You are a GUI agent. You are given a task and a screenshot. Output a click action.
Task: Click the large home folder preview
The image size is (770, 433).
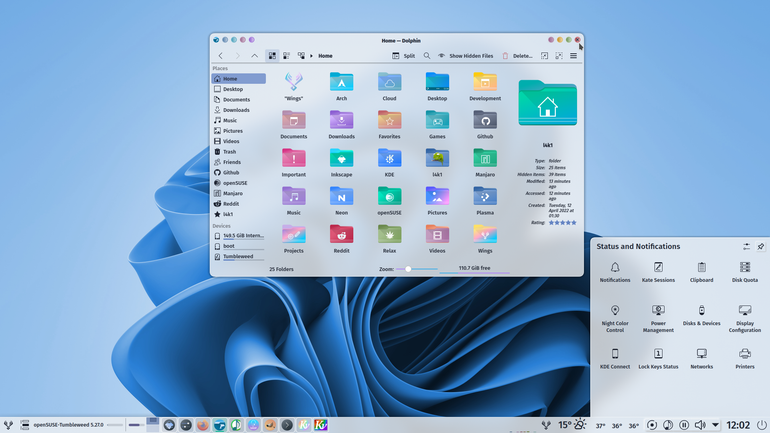[x=548, y=104]
